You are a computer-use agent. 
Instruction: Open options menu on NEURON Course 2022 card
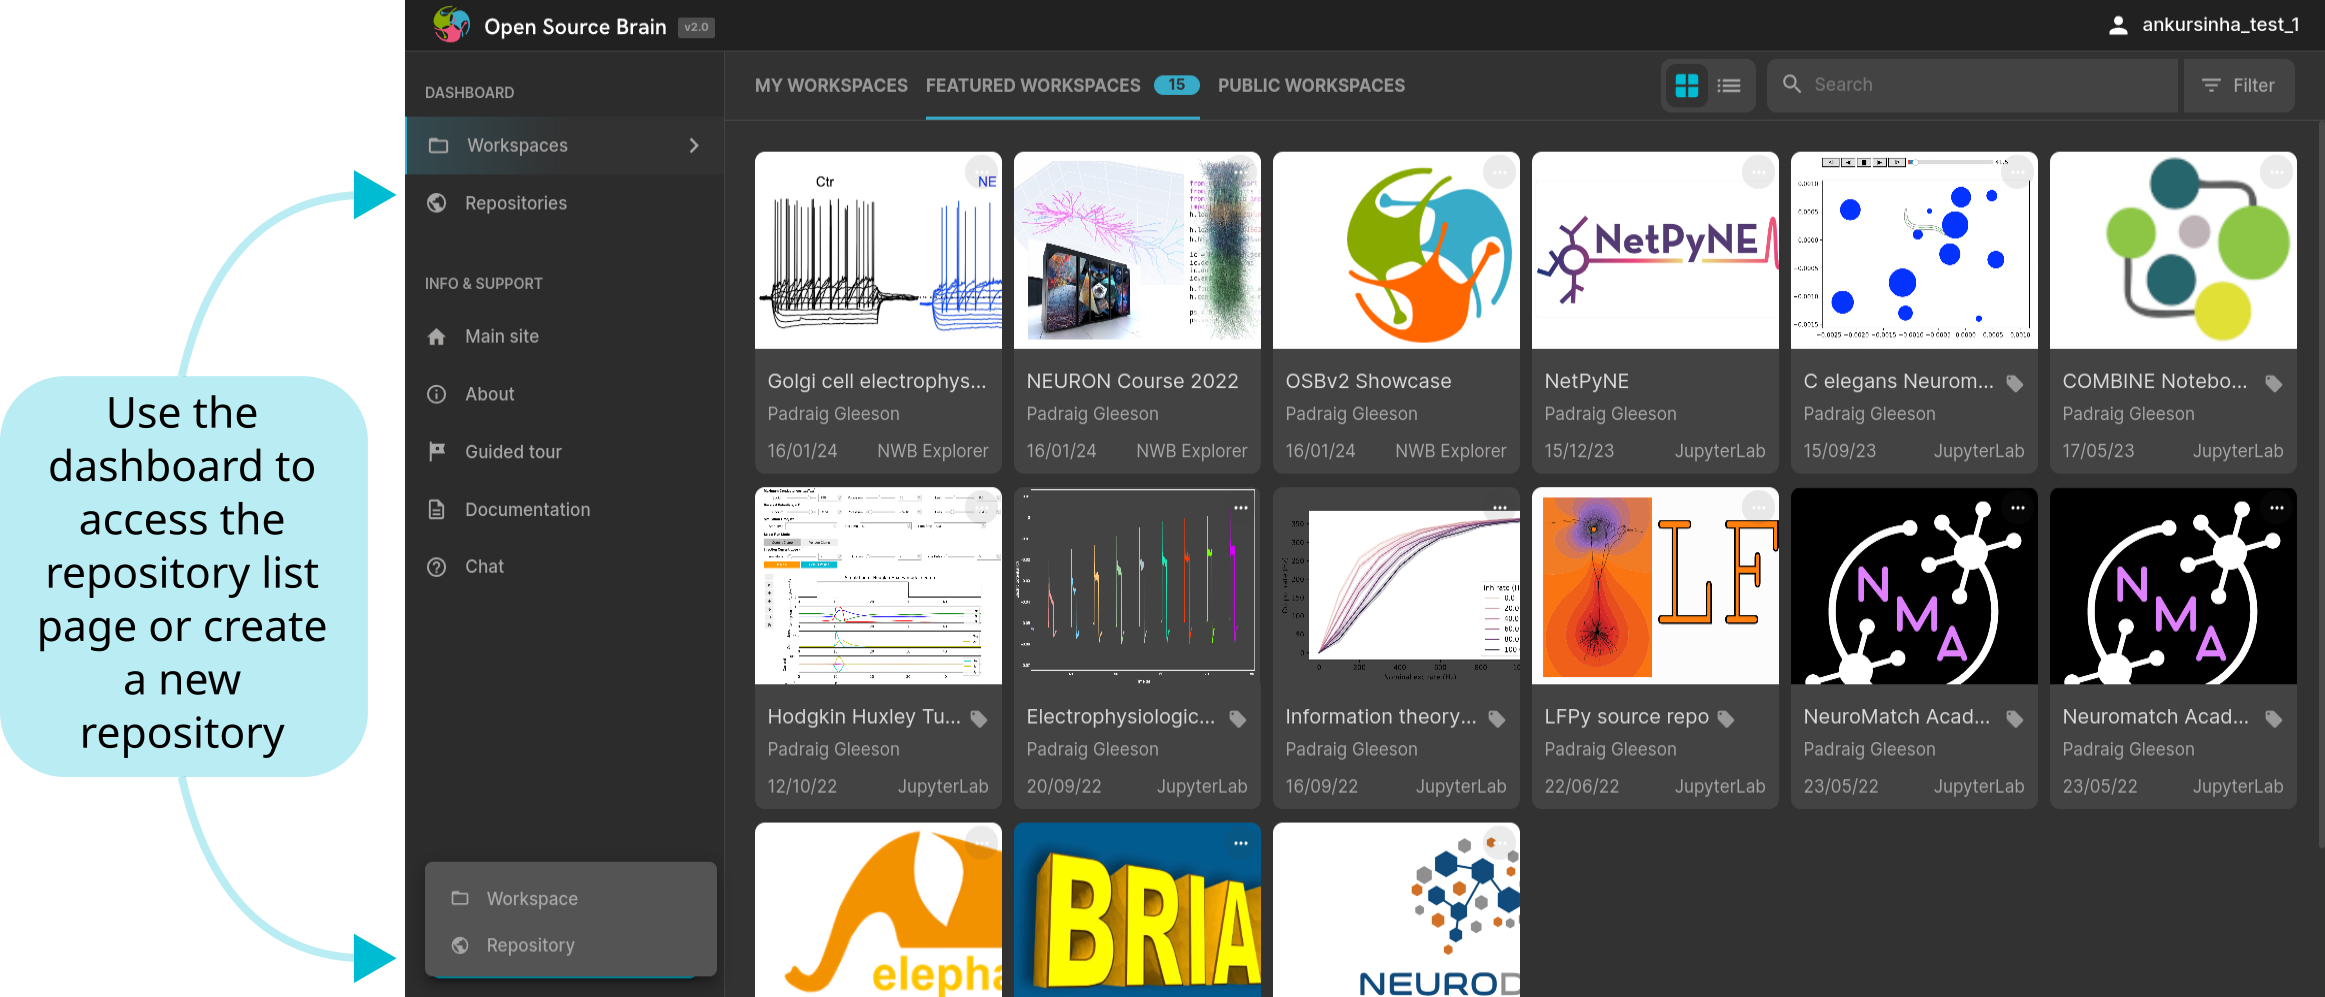[1241, 173]
